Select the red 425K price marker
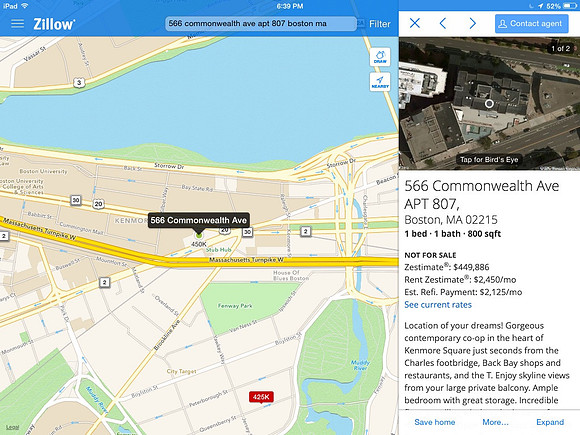The height and width of the screenshot is (435, 580). tap(261, 397)
